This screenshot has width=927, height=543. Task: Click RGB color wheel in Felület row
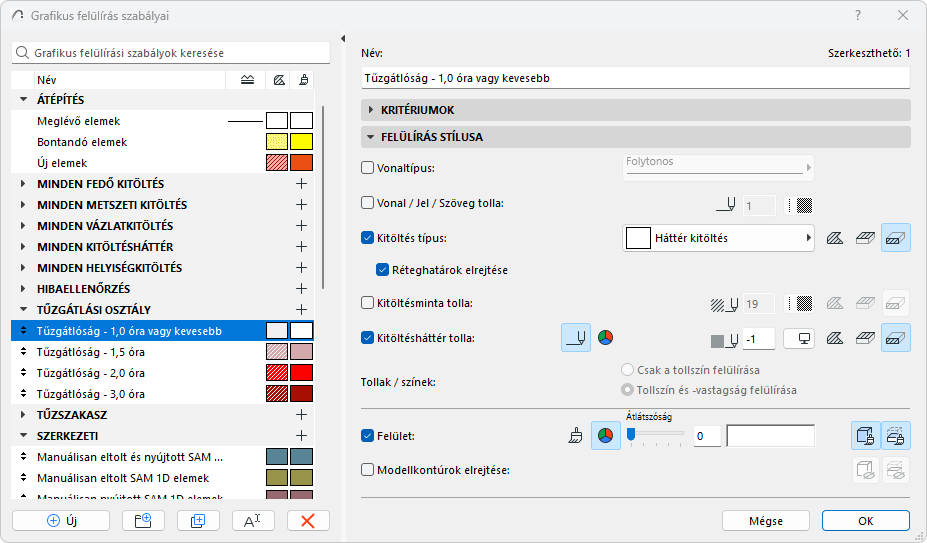(x=605, y=436)
